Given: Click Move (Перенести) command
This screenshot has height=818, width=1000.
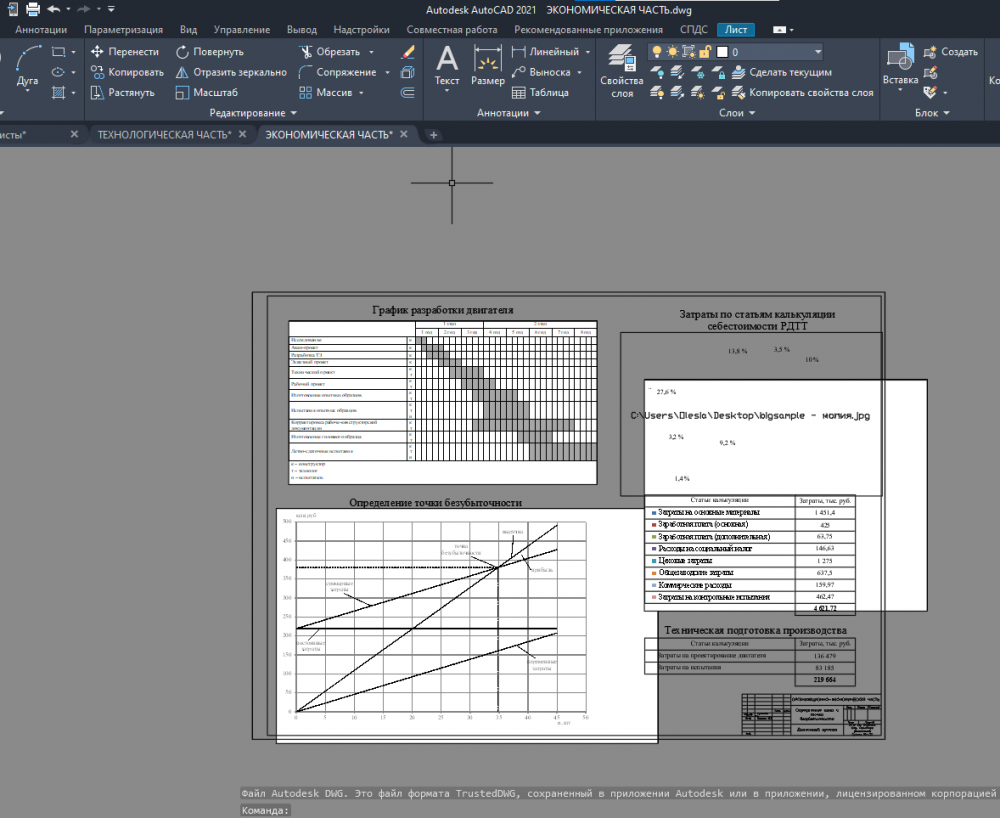Looking at the screenshot, I should (124, 52).
